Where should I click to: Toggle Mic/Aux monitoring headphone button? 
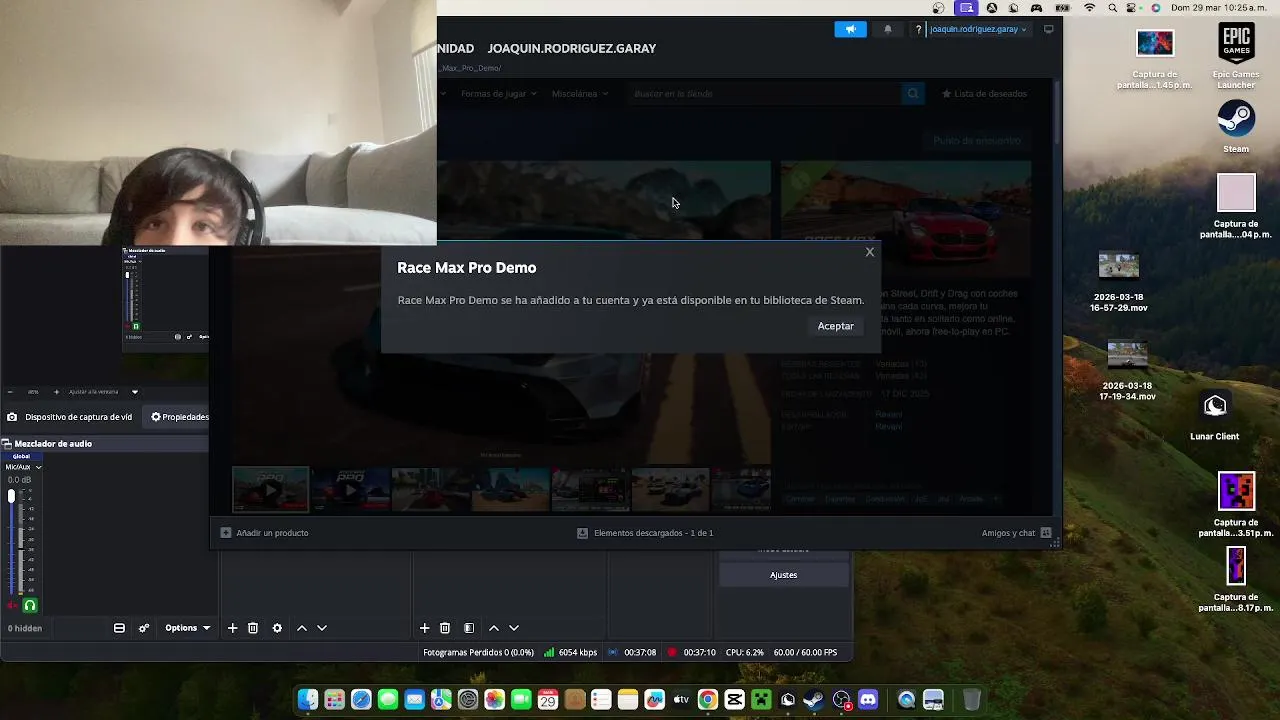click(x=30, y=605)
